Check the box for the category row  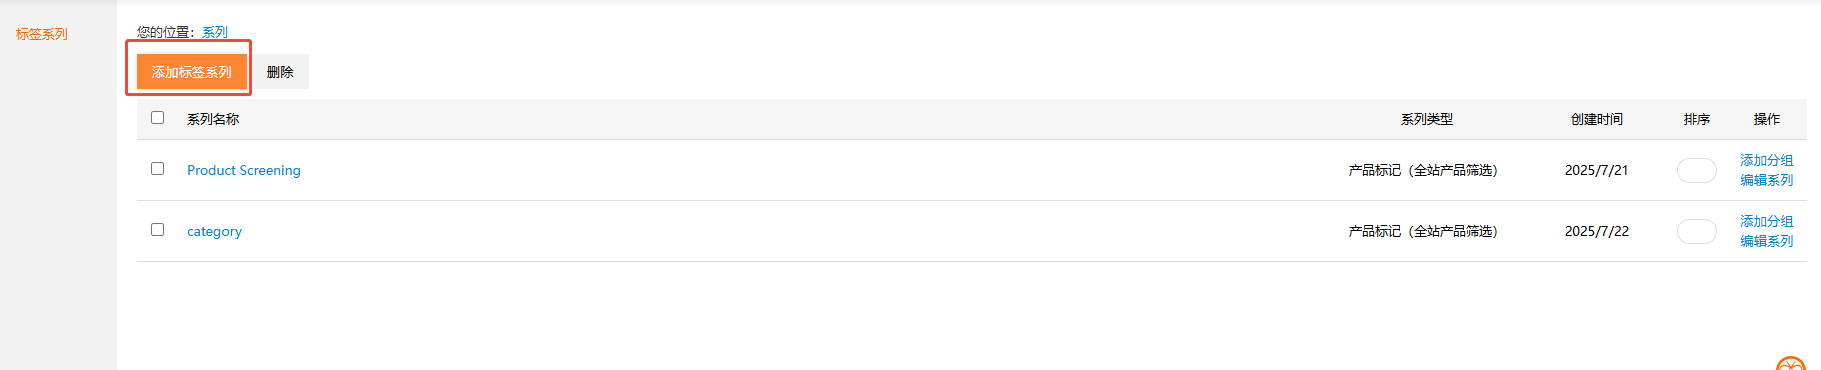click(x=157, y=230)
